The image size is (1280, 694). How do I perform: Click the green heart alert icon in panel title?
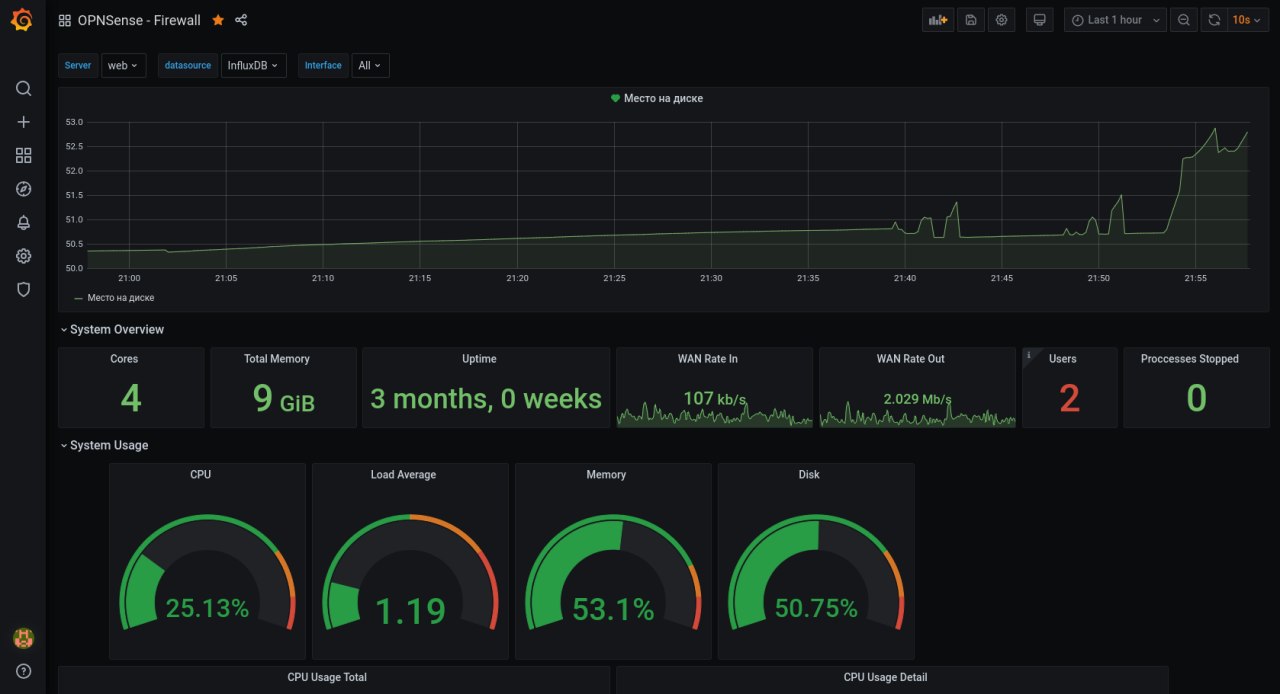(615, 98)
